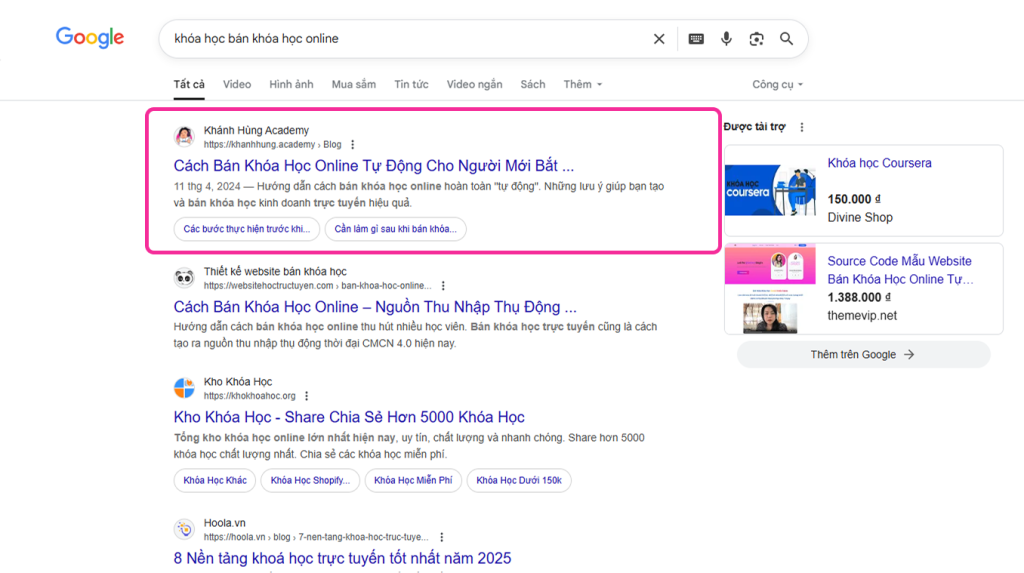
Task: Click the Hoola.vn site favicon
Action: point(184,529)
